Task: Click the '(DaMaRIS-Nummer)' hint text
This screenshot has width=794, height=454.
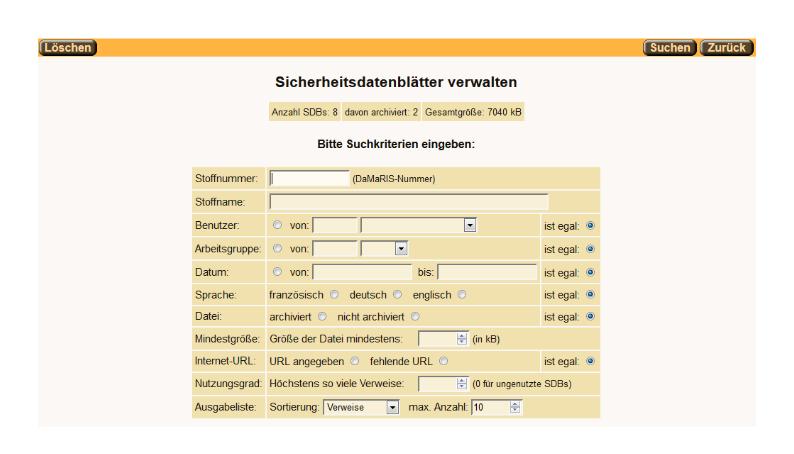Action: click(393, 179)
